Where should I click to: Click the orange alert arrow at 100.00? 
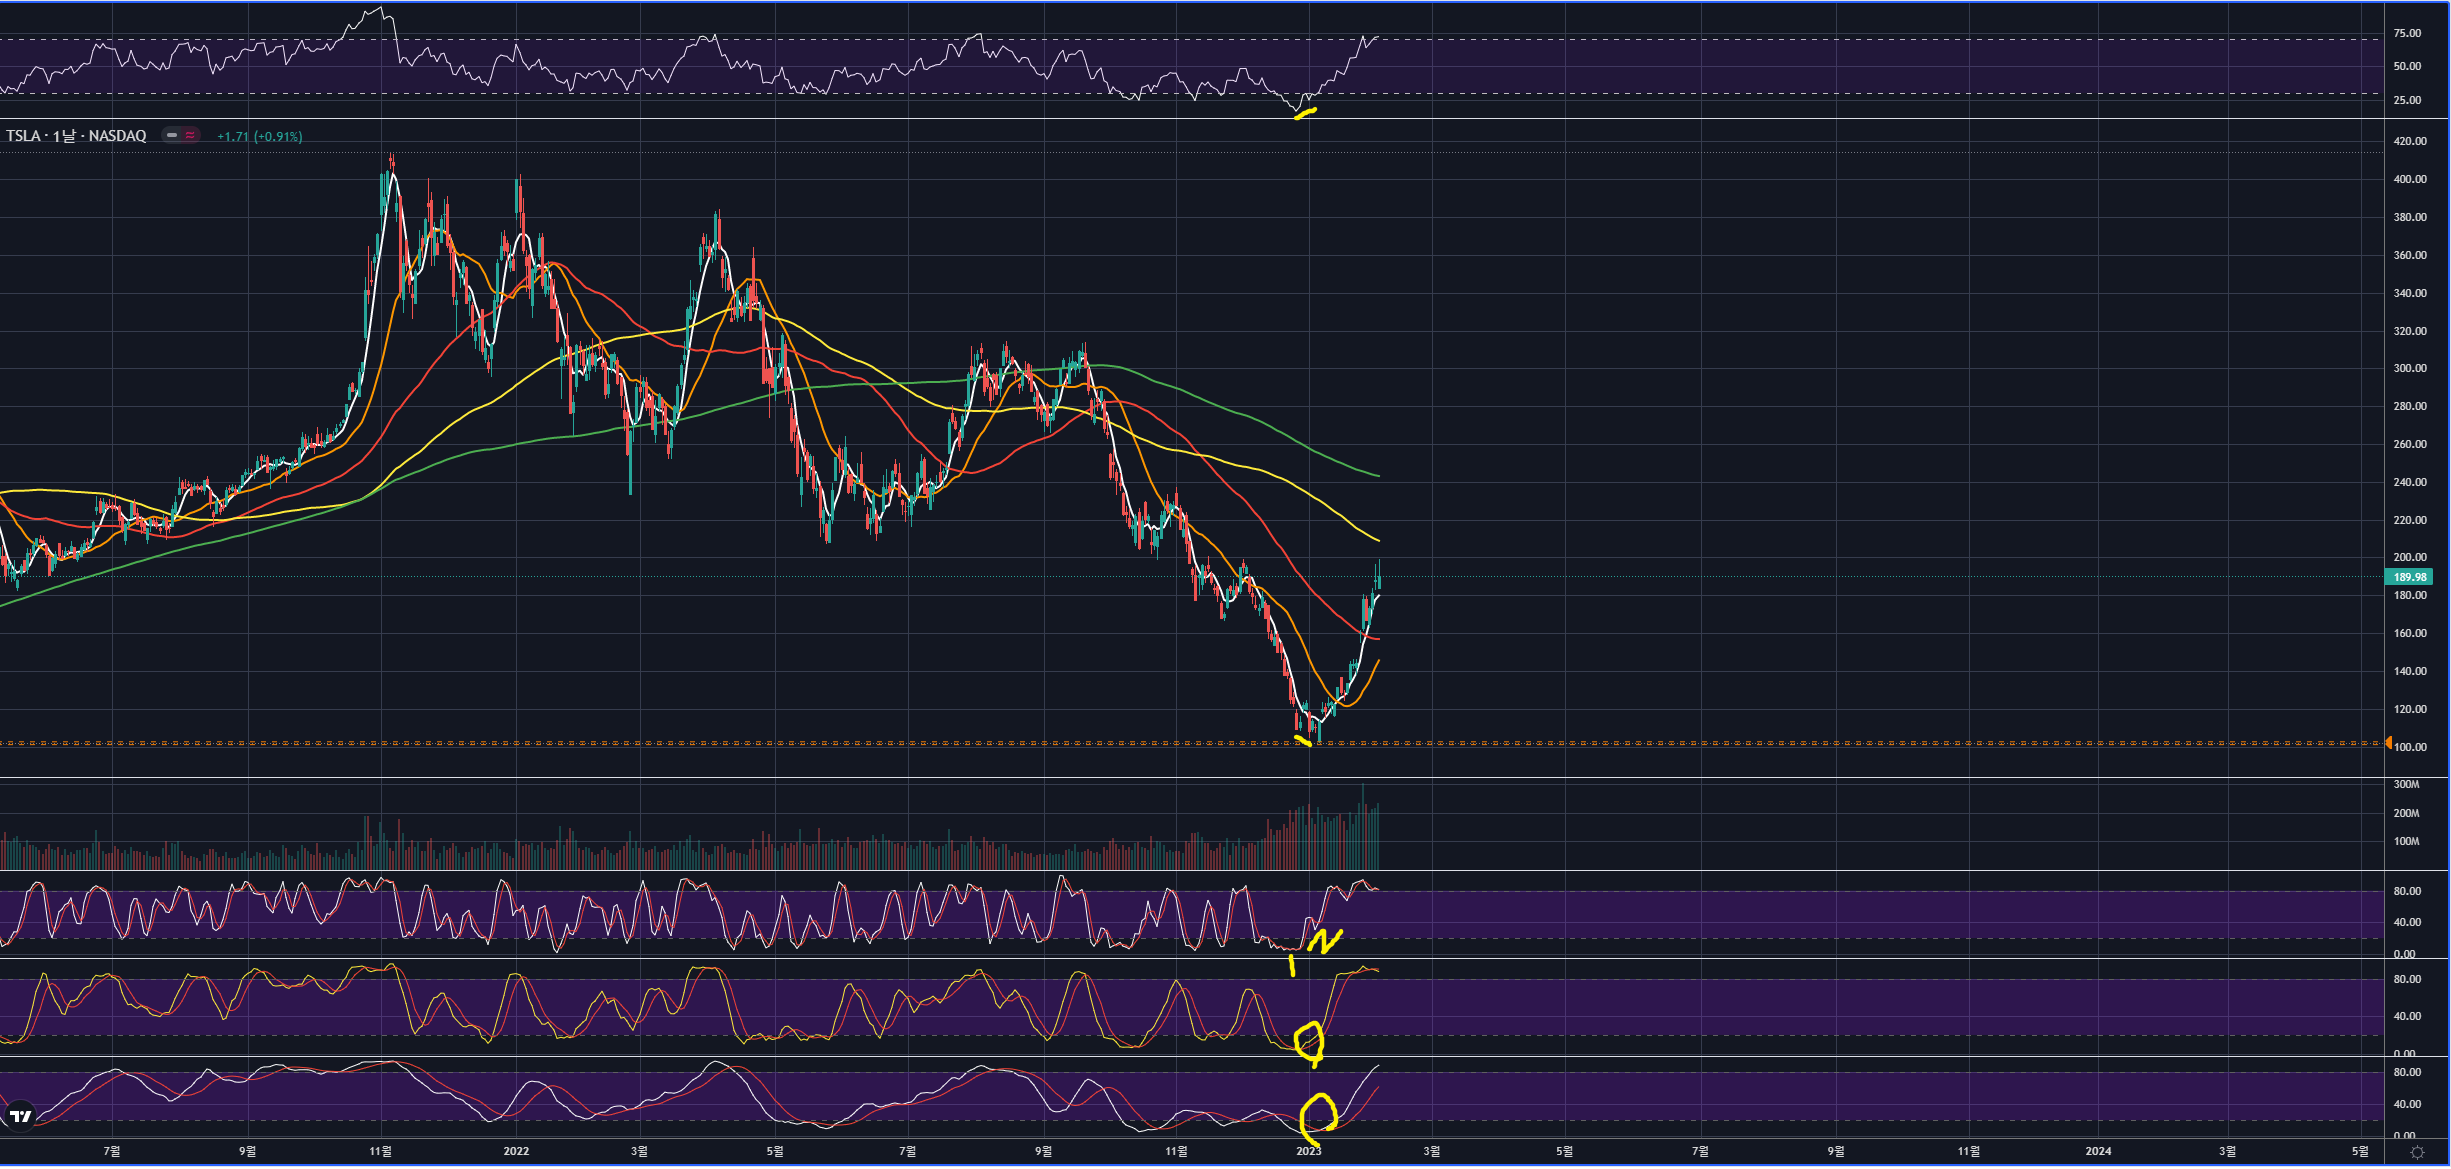coord(2388,743)
